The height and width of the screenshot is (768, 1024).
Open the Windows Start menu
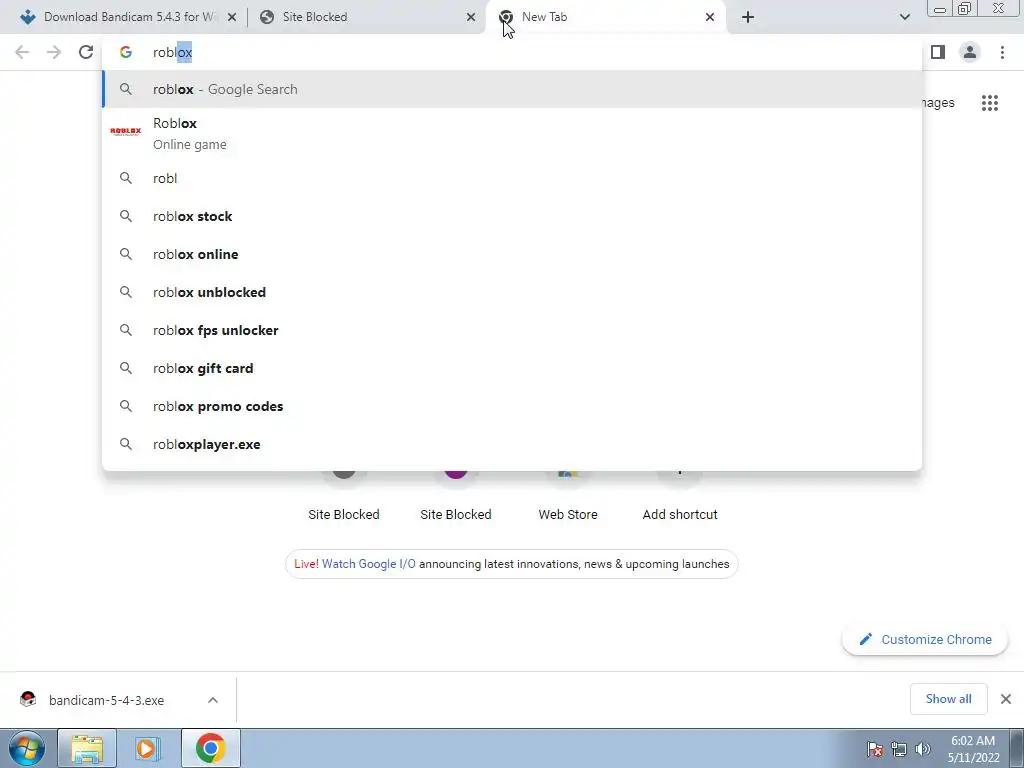(x=27, y=748)
